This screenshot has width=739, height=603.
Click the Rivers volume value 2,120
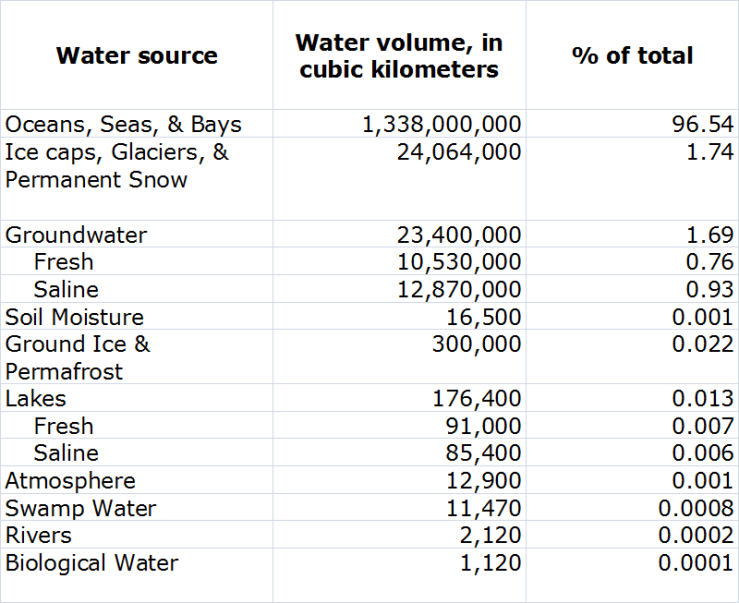(x=490, y=535)
